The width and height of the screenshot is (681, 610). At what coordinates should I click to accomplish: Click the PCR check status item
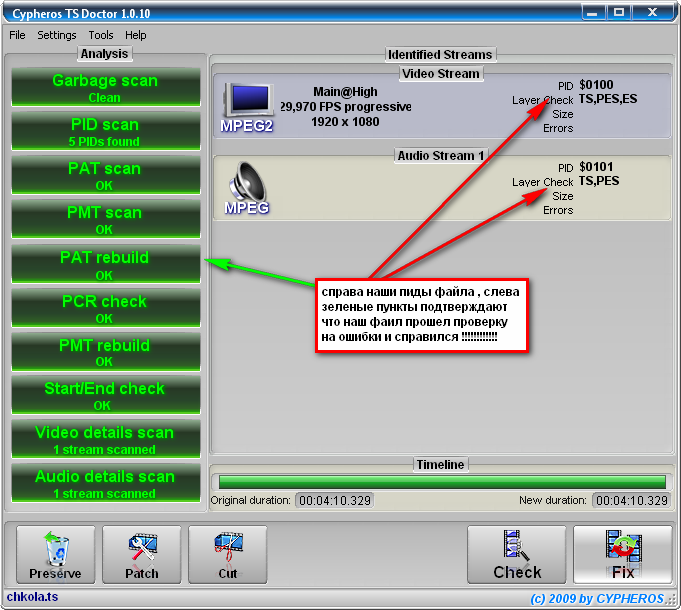pyautogui.click(x=106, y=308)
